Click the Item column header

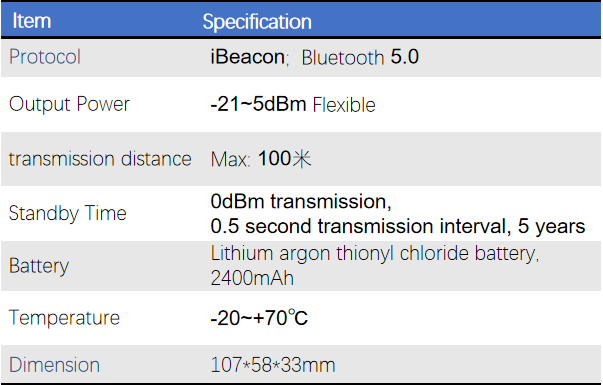[x=32, y=21]
